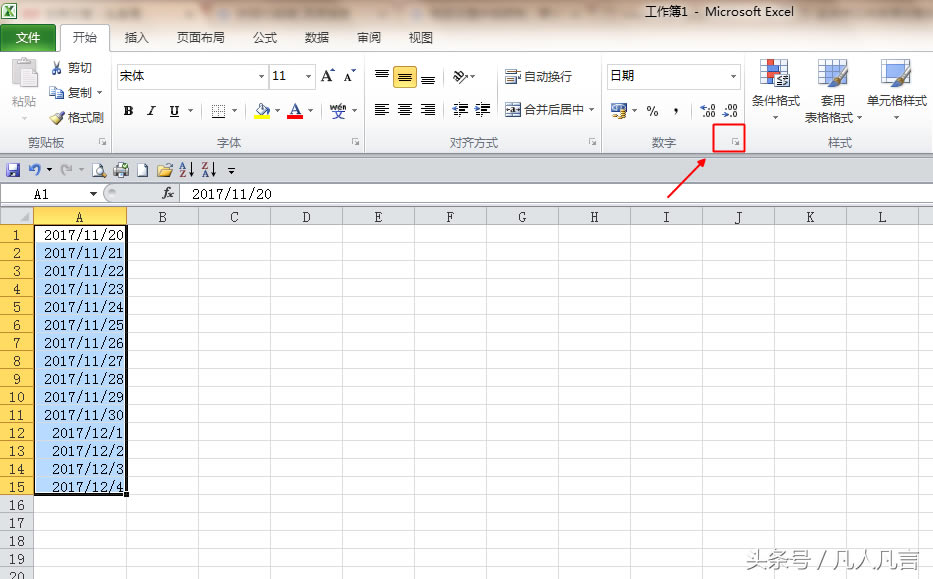Click the 粘贴 paste button

tap(22, 85)
